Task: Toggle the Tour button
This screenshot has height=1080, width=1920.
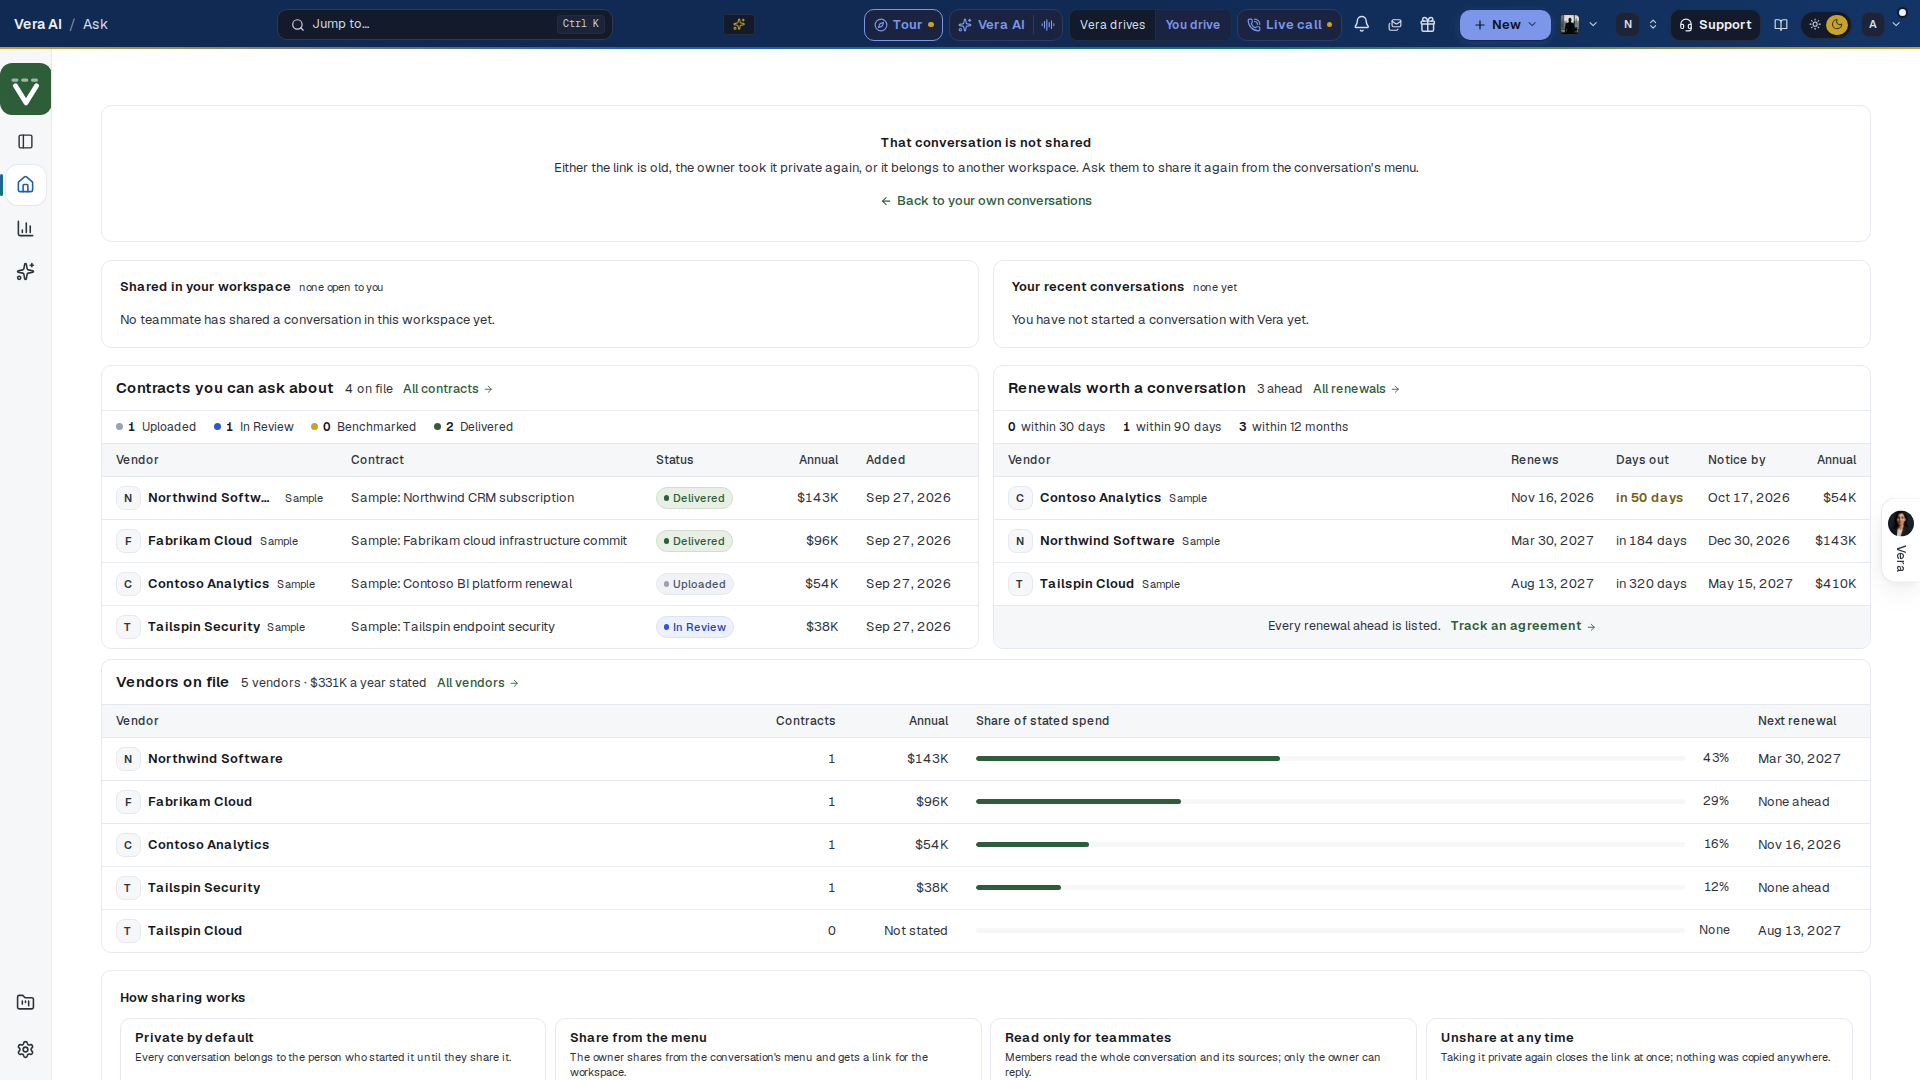Action: (903, 24)
